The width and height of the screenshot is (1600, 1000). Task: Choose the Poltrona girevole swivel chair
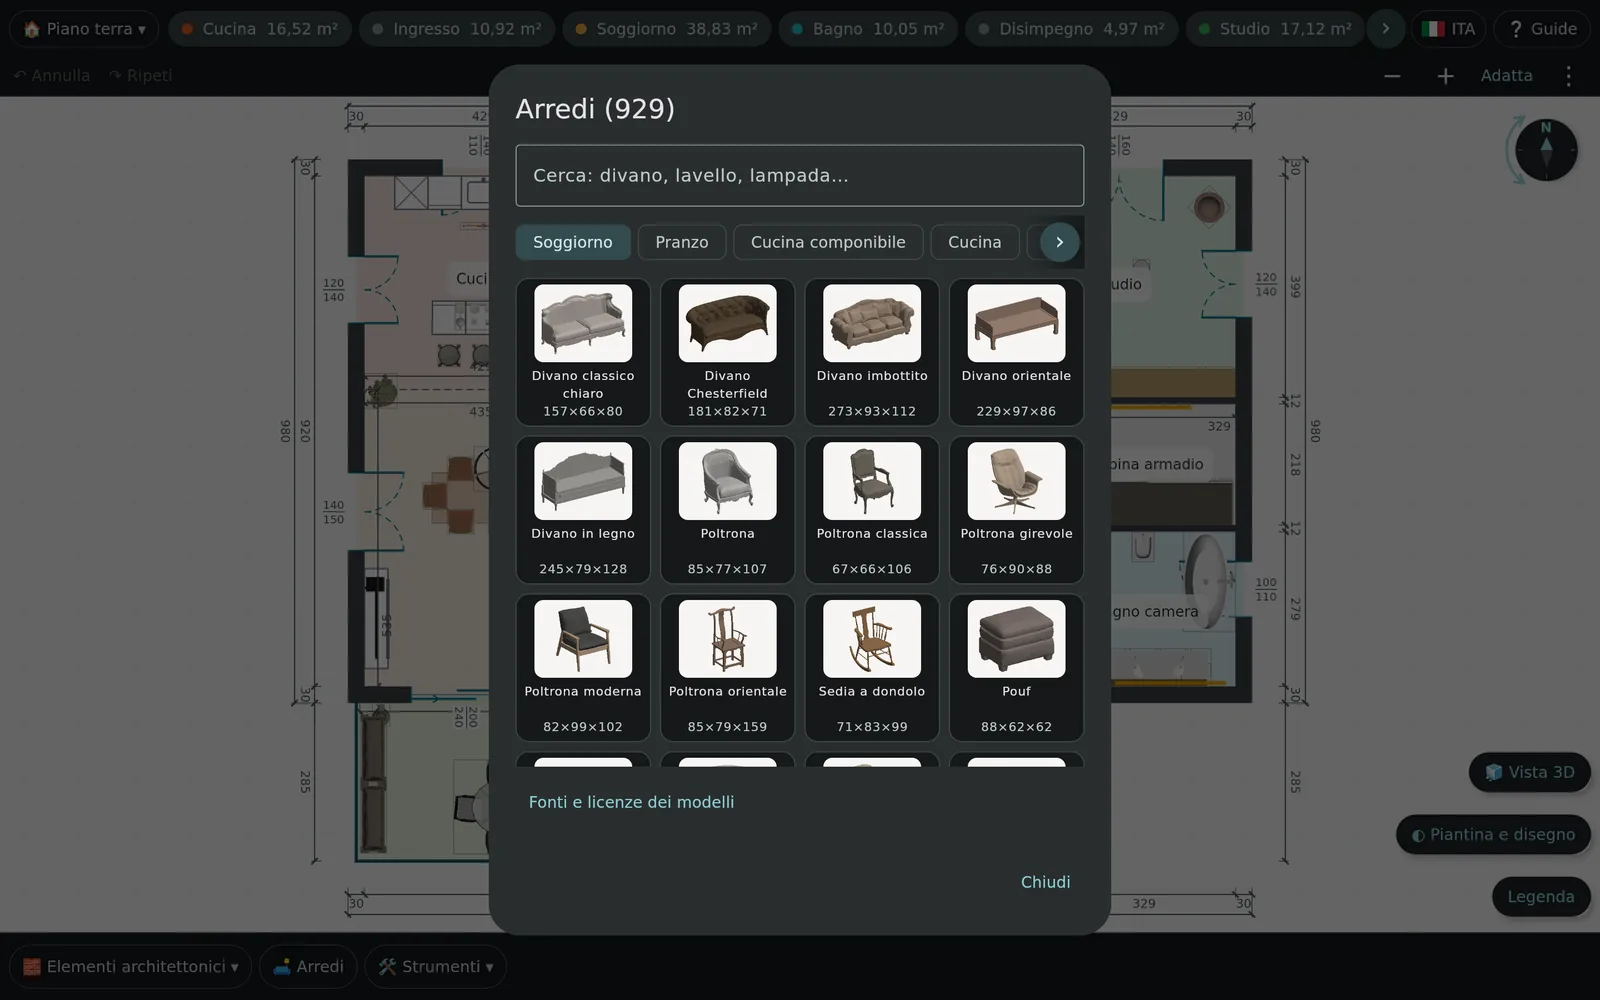1016,510
